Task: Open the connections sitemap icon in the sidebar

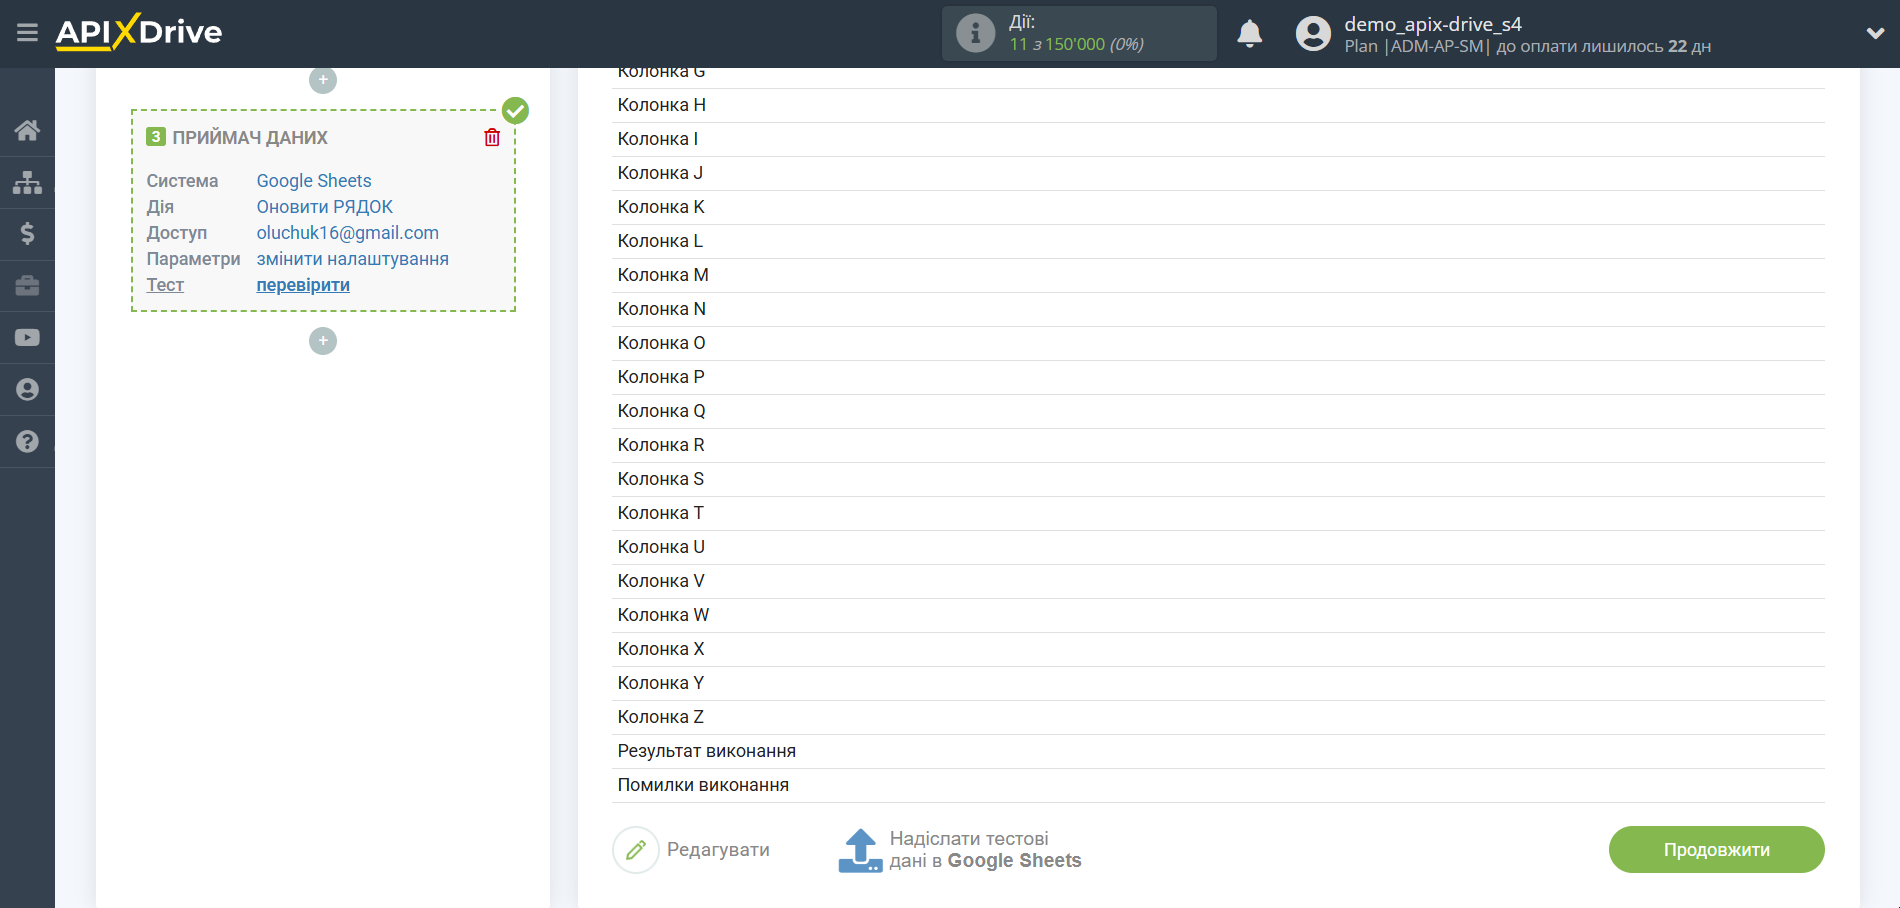Action: [27, 182]
